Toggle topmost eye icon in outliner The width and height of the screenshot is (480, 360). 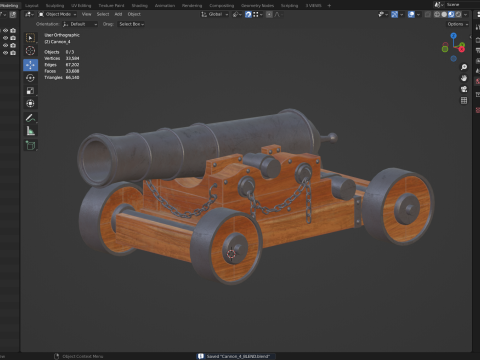coord(5,30)
